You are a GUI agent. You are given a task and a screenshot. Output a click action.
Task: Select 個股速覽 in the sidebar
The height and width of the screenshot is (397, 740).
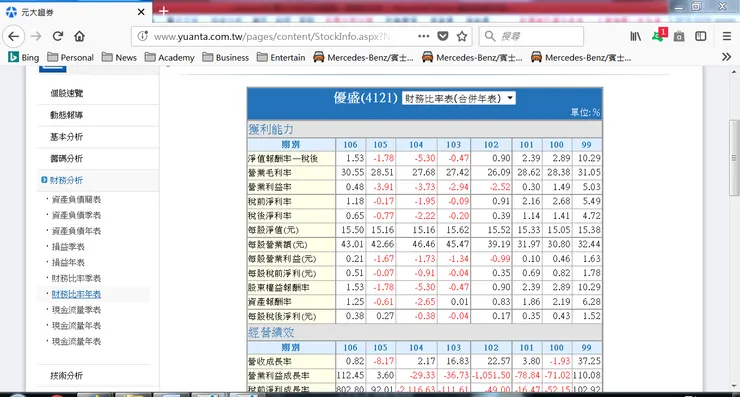(x=67, y=93)
